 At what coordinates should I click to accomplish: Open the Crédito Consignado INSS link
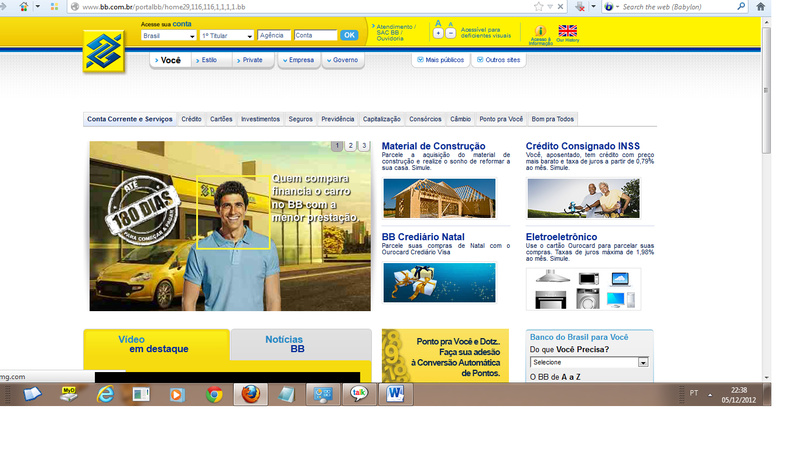point(583,146)
